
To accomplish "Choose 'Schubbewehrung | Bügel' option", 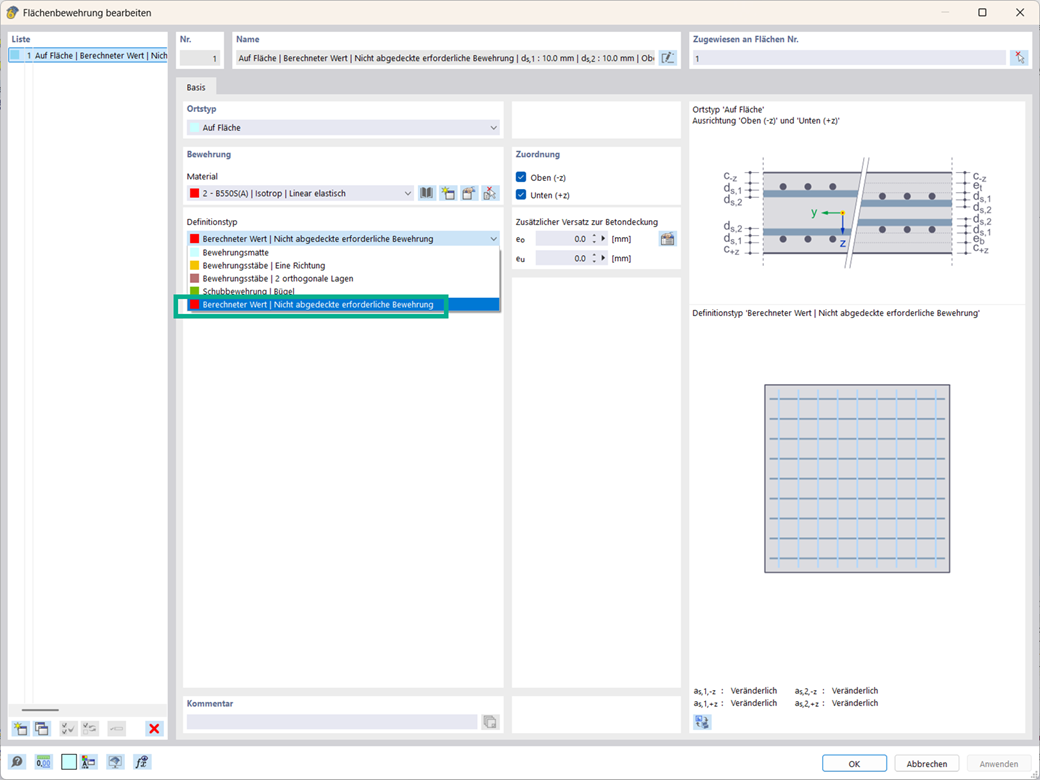I will 343,291.
